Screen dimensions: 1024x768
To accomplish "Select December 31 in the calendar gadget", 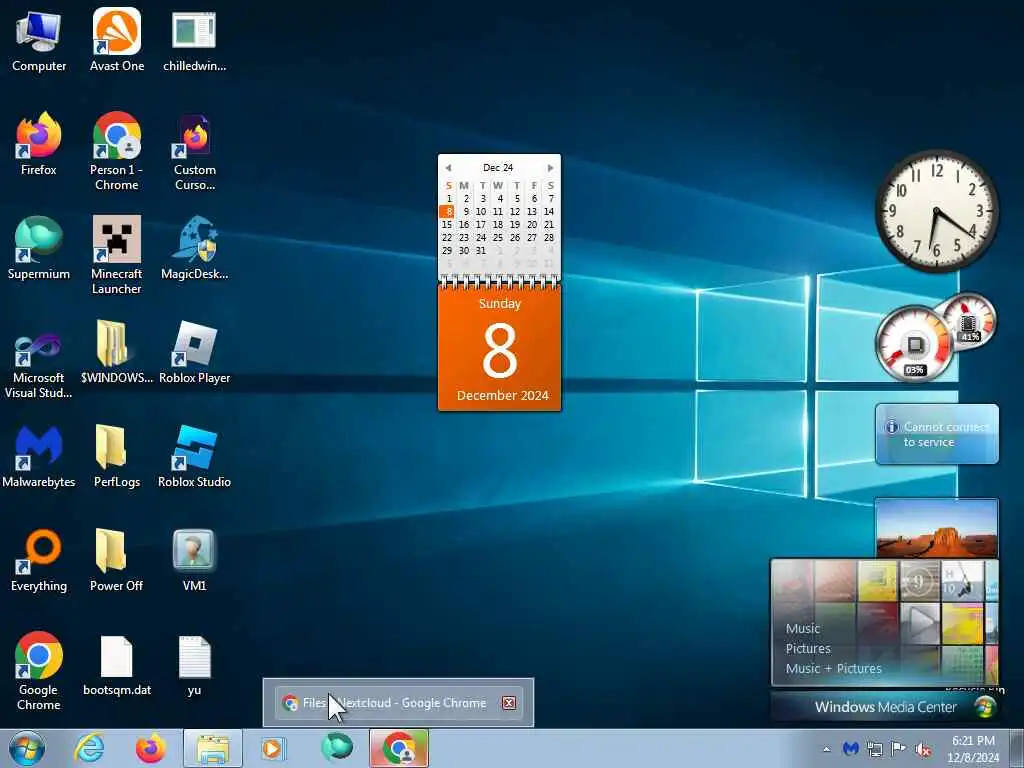I will click(481, 251).
